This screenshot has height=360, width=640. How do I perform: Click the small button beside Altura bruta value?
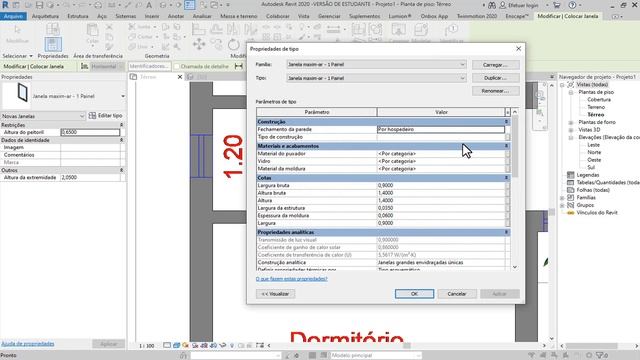[x=507, y=193]
